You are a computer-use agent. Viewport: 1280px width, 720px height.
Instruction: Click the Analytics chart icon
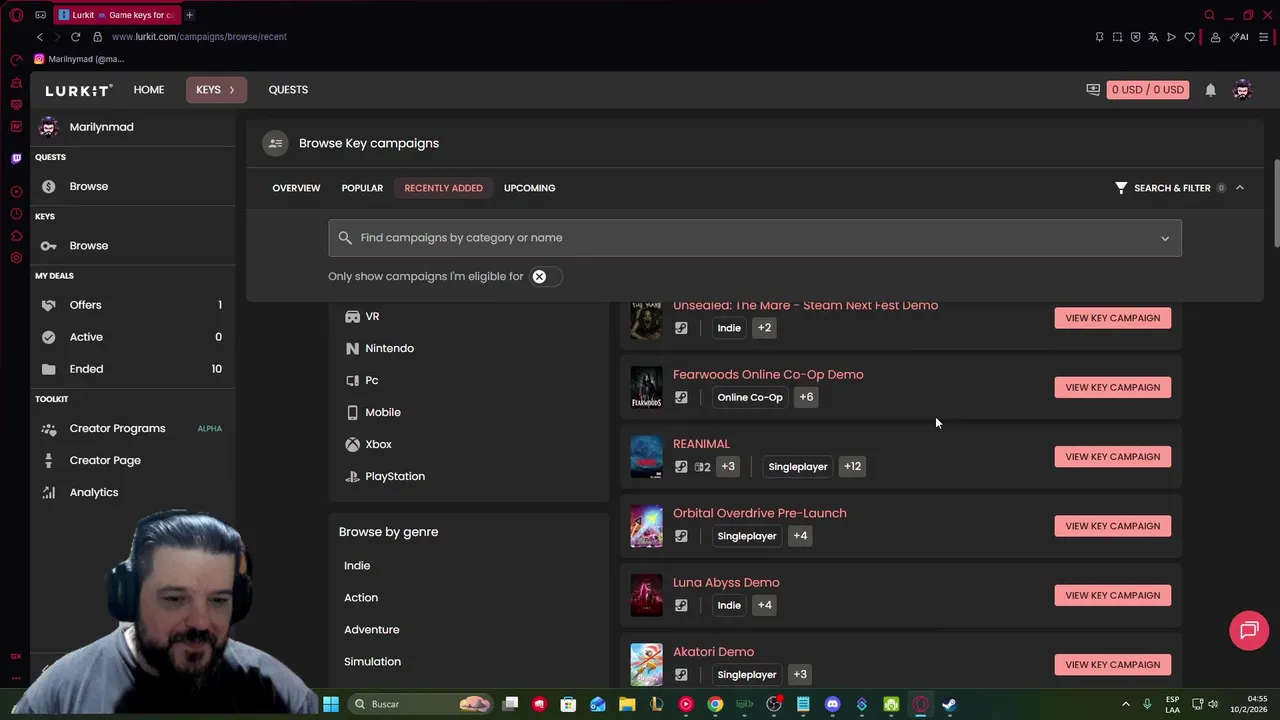pos(48,493)
